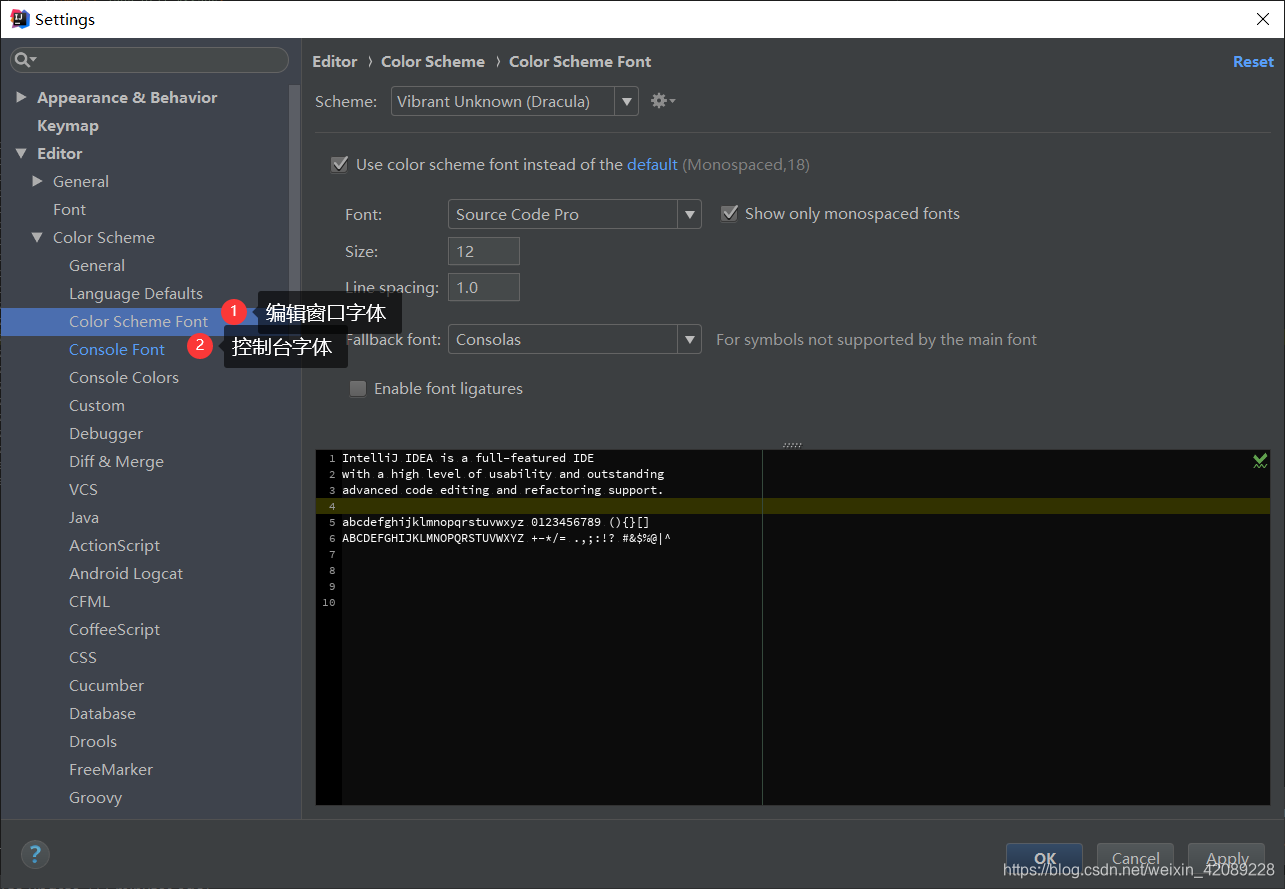The height and width of the screenshot is (889, 1285).
Task: Click the OK button
Action: (1044, 858)
